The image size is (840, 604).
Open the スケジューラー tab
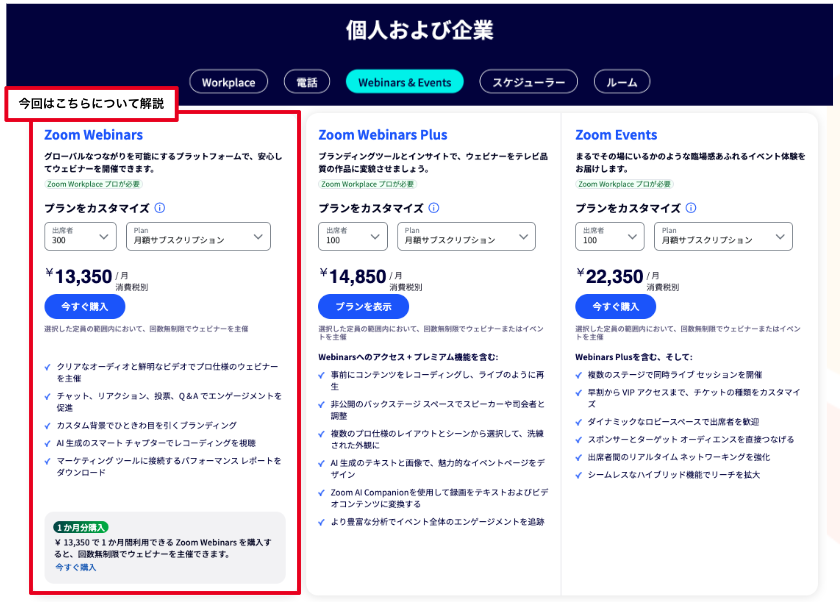point(528,82)
